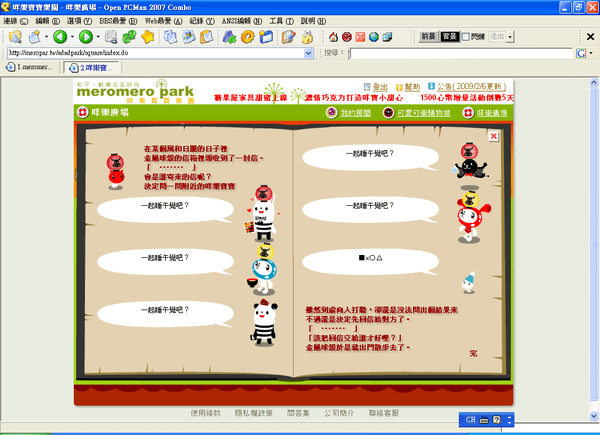Click the blue folder toolbar icon
The height and width of the screenshot is (435, 600).
pyautogui.click(x=266, y=37)
